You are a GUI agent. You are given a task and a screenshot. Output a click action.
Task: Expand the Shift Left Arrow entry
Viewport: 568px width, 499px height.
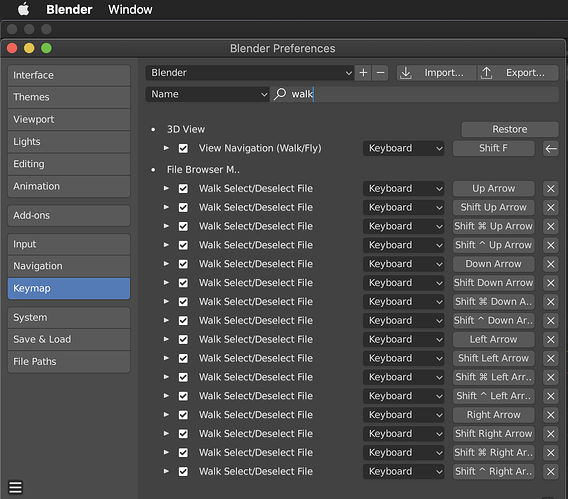[166, 358]
